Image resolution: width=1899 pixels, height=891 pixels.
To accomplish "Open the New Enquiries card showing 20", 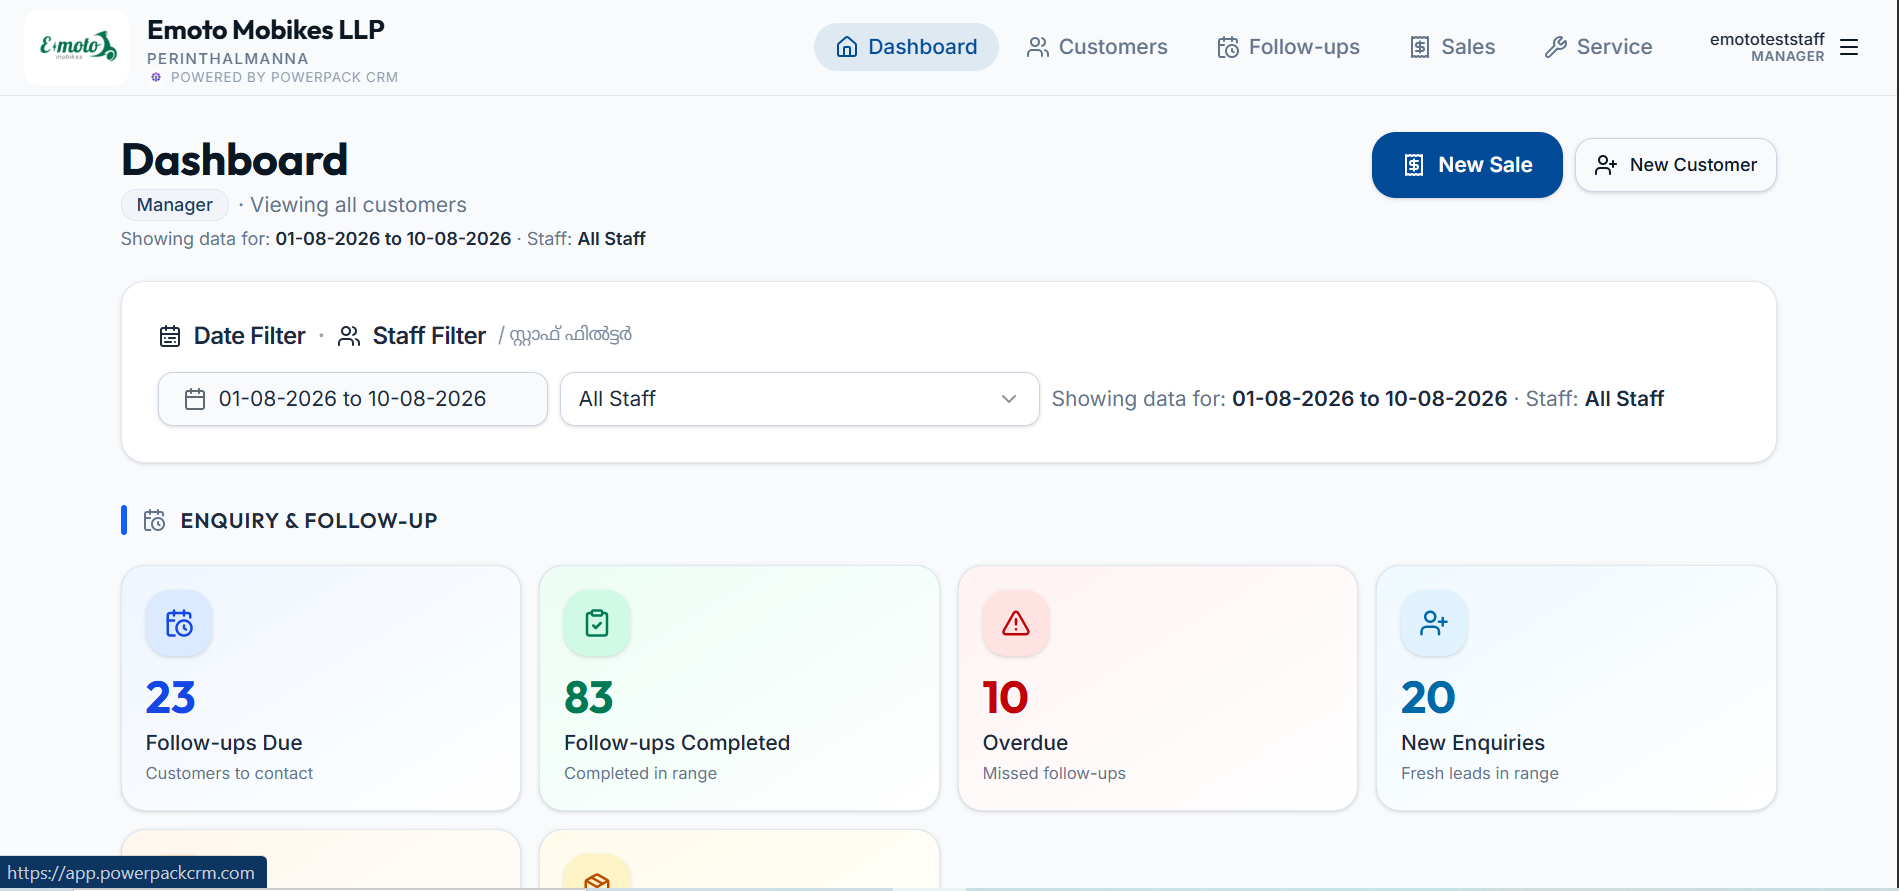I will click(1576, 688).
